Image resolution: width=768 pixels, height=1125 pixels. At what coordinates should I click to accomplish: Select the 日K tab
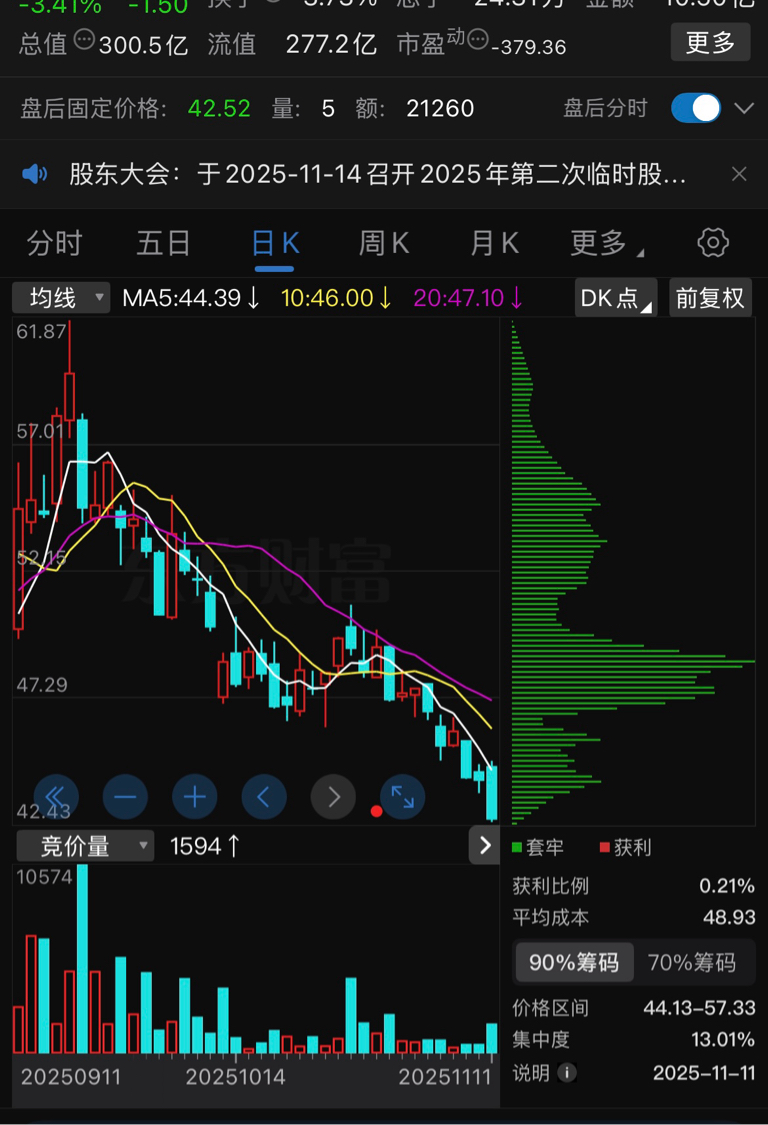tap(275, 243)
